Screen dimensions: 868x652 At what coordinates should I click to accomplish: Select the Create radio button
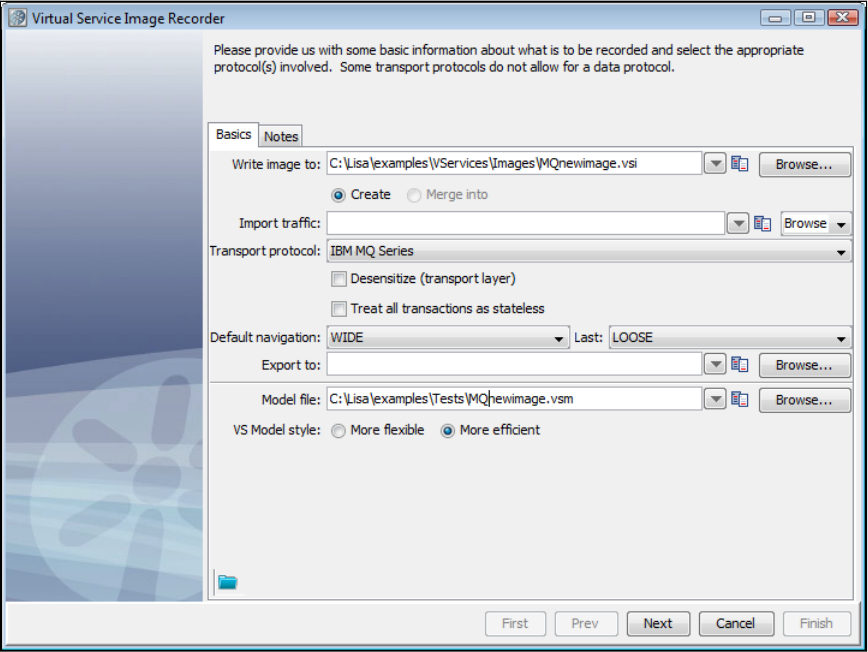click(338, 195)
